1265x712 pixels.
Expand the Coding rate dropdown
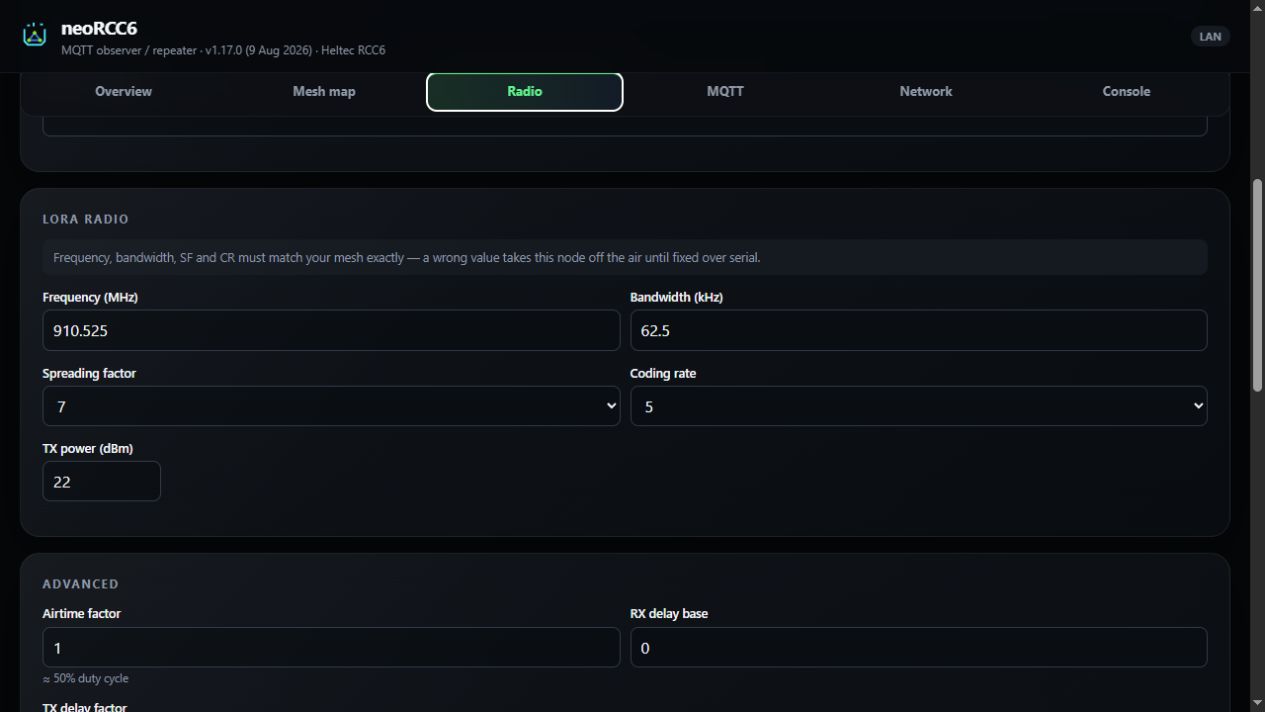pos(918,406)
